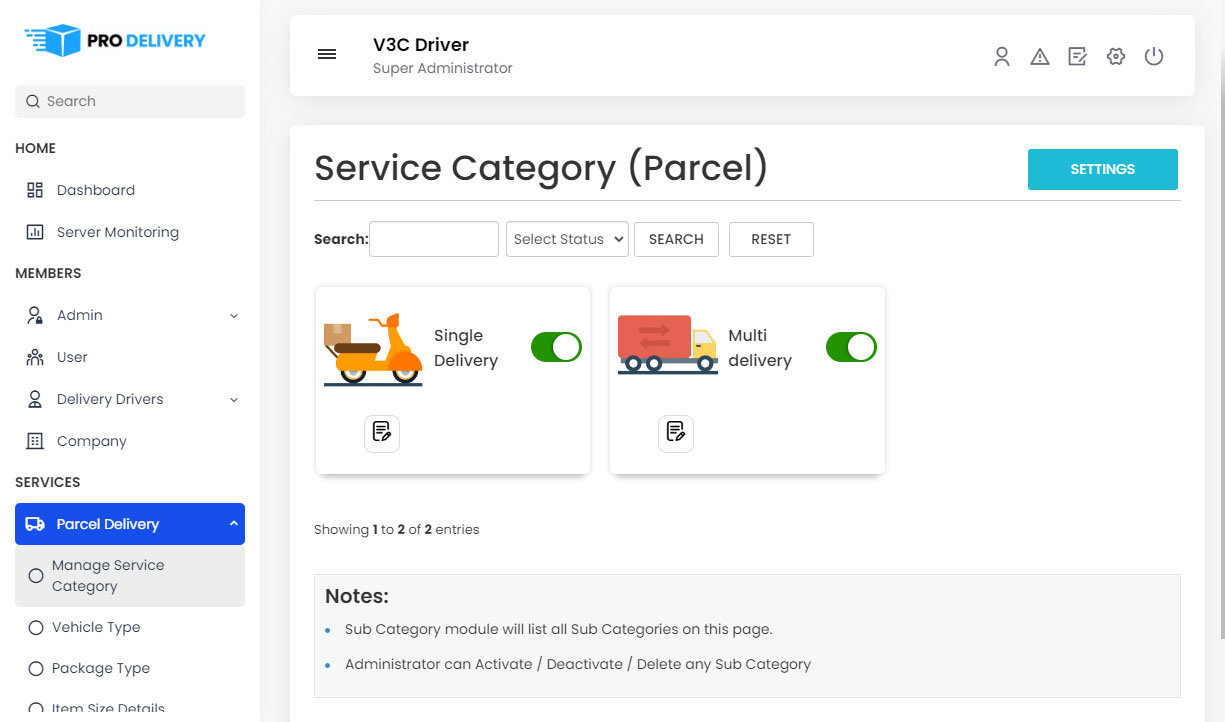Click the SETTINGS button
The height and width of the screenshot is (722, 1225).
click(1103, 169)
